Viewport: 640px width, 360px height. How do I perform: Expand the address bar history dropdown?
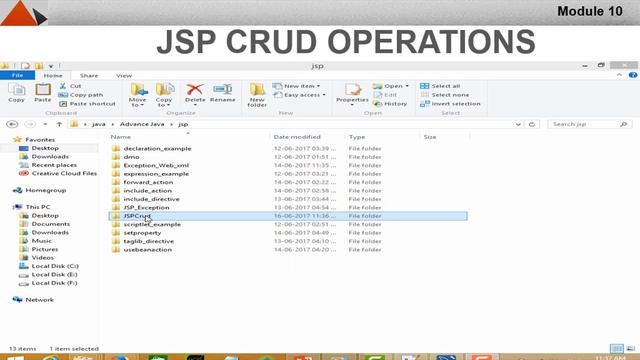518,124
